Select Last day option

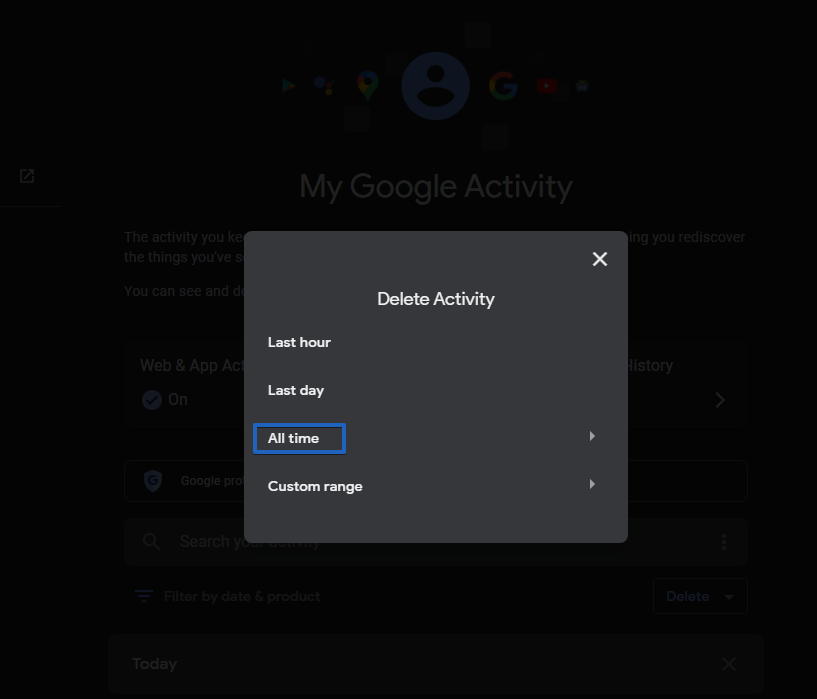[x=296, y=390]
